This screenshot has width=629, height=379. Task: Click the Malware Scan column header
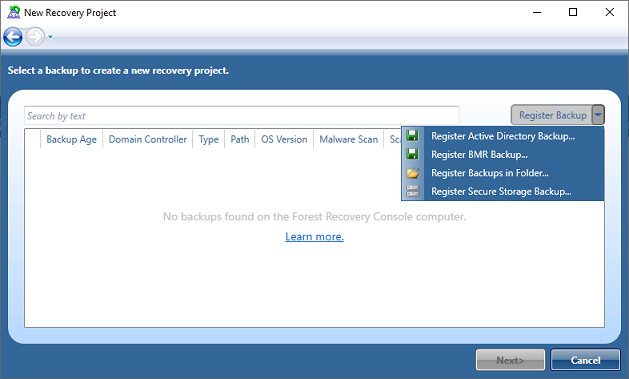point(349,139)
